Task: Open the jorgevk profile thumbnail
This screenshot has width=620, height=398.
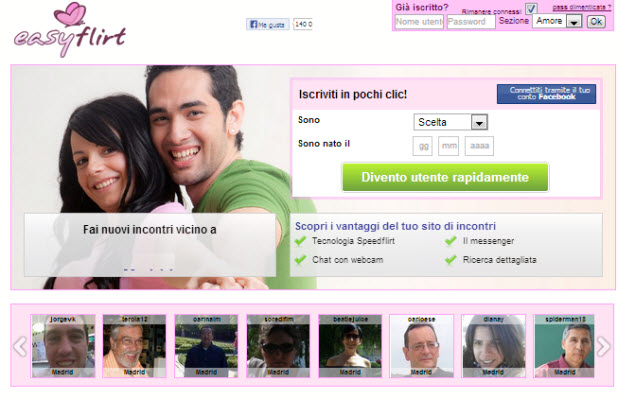Action: (63, 346)
